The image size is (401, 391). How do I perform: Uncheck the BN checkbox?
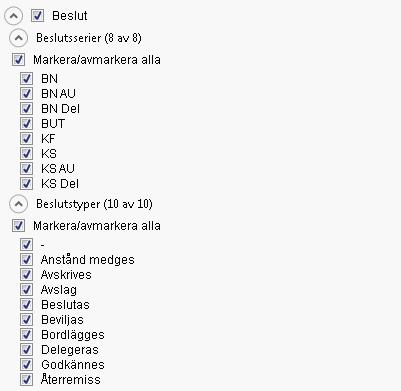(x=26, y=79)
